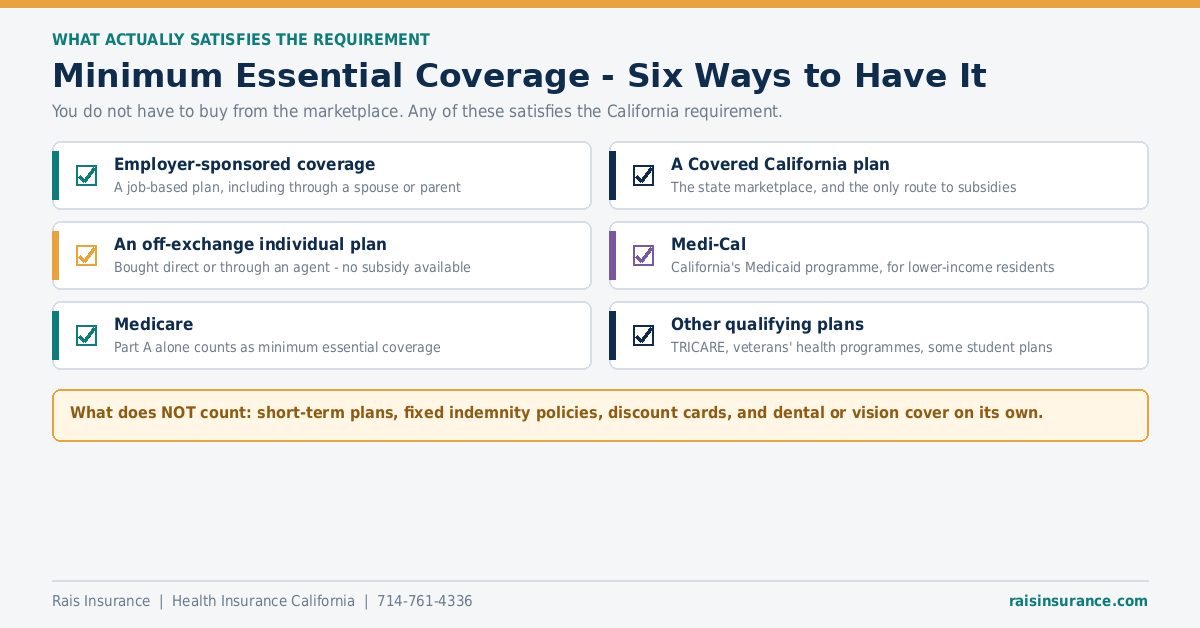Click the off-exchange no subsidy description
1200x628 pixels.
(x=292, y=268)
